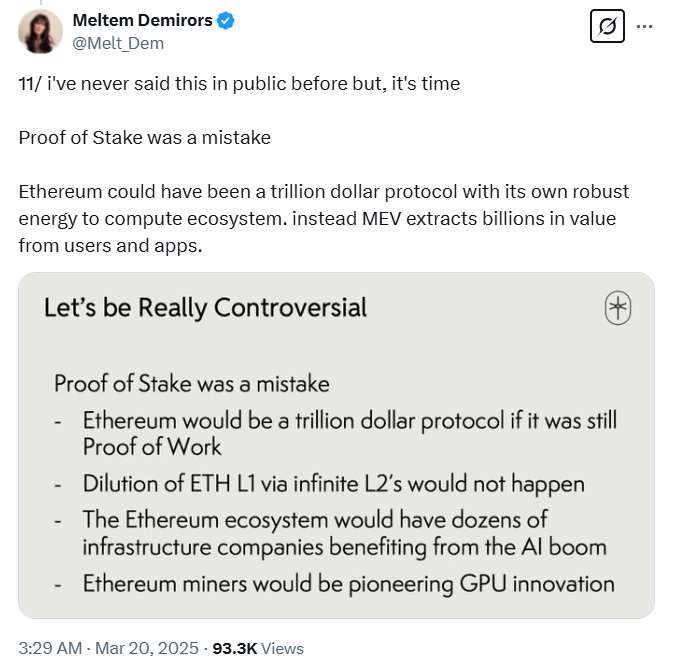Screen dimensions: 673x667
Task: Open the Grok explain-post icon
Action: [606, 26]
